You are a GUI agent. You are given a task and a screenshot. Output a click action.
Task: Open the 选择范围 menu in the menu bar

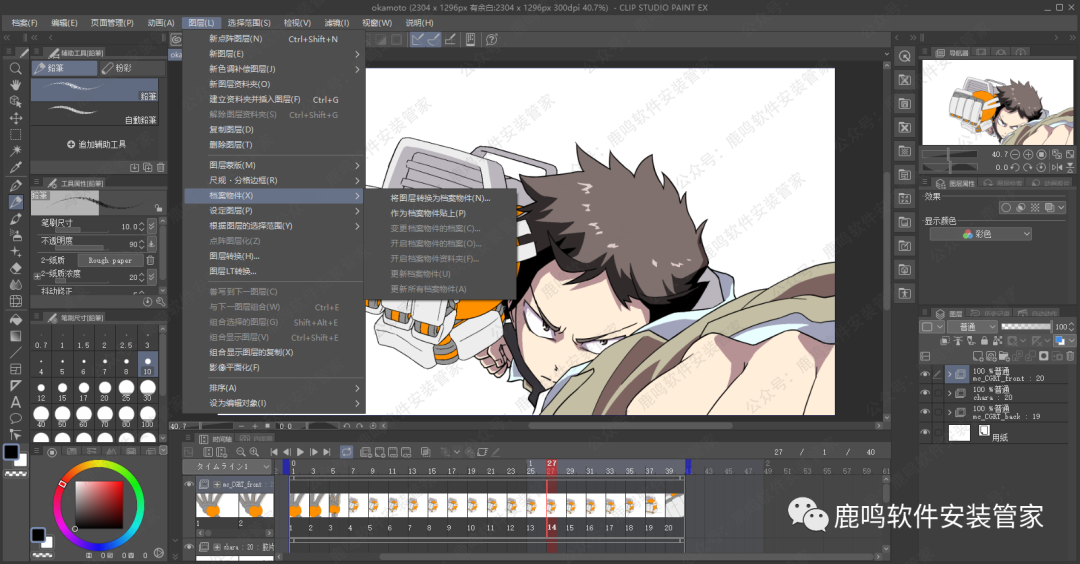[x=249, y=22]
